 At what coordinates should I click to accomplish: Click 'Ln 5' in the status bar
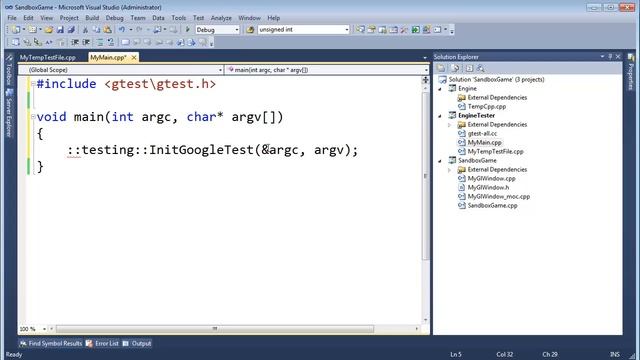(x=456, y=355)
